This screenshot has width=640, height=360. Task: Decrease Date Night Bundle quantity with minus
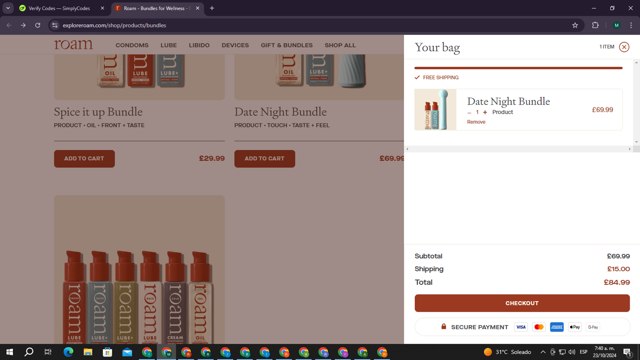pos(469,112)
